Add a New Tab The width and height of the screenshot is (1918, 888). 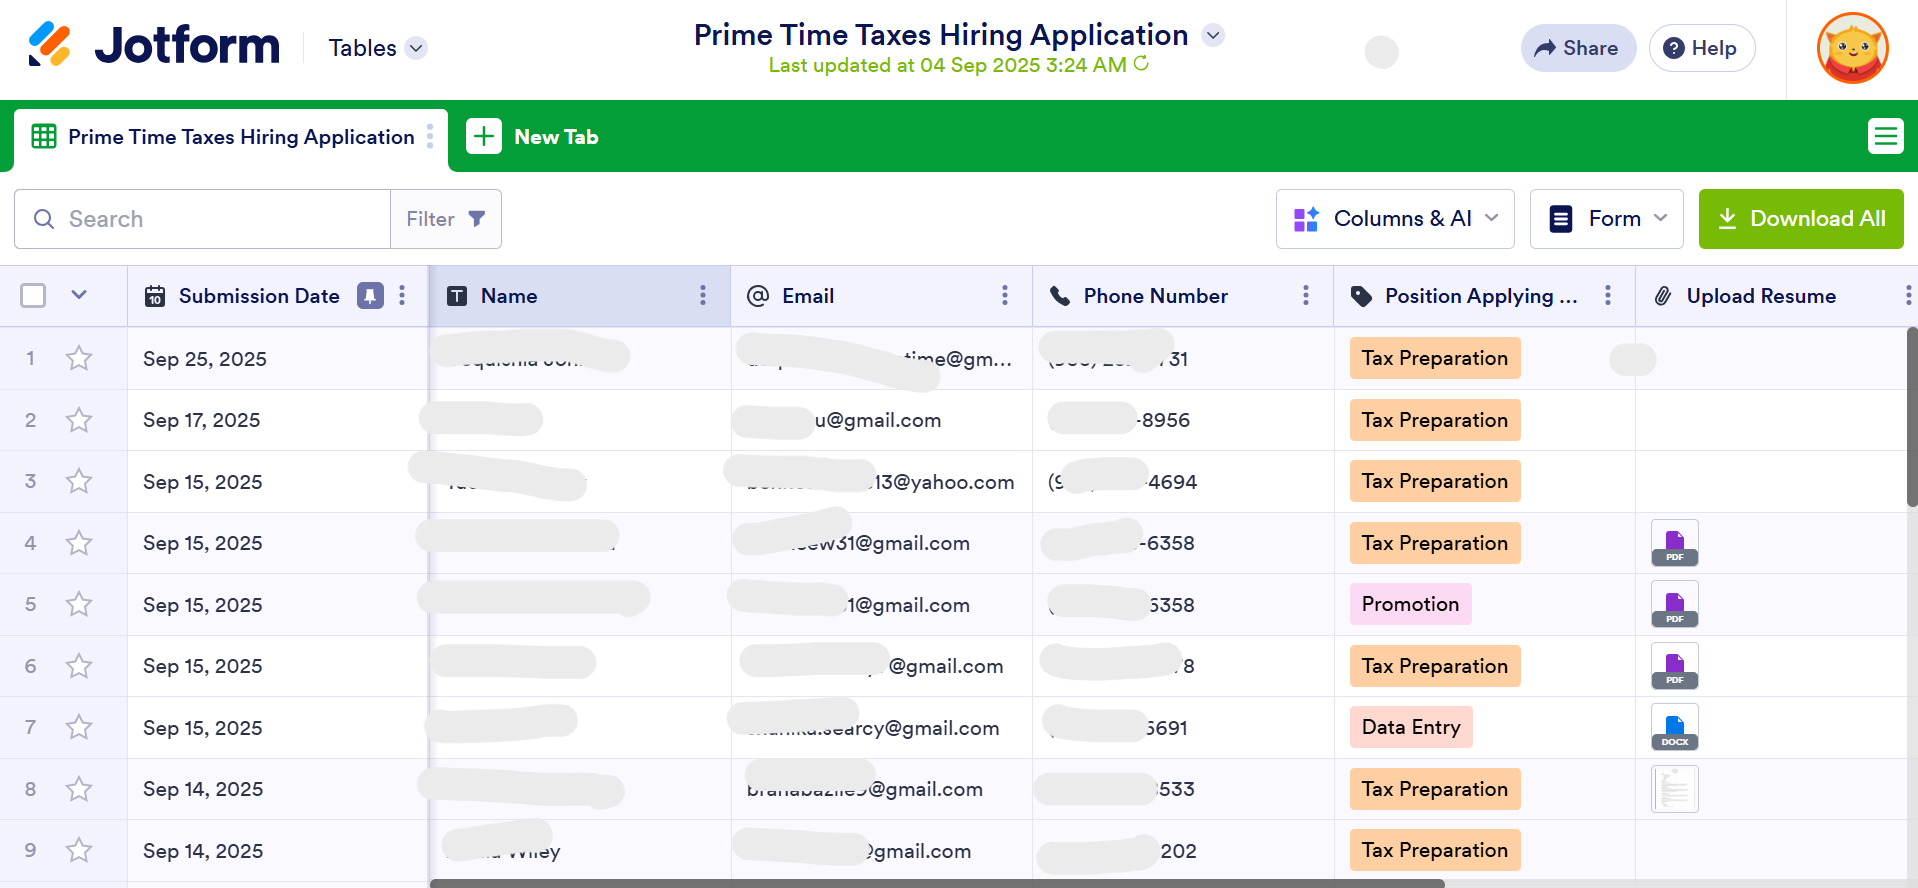533,137
